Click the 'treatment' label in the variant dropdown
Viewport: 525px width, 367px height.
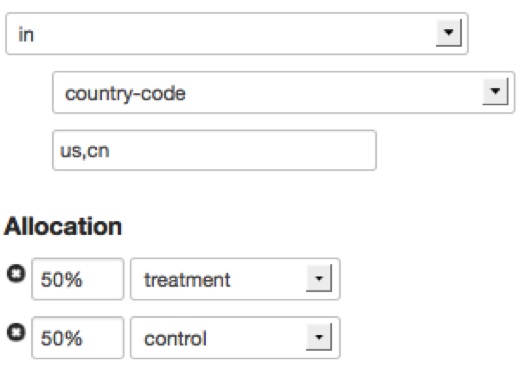[x=187, y=280]
